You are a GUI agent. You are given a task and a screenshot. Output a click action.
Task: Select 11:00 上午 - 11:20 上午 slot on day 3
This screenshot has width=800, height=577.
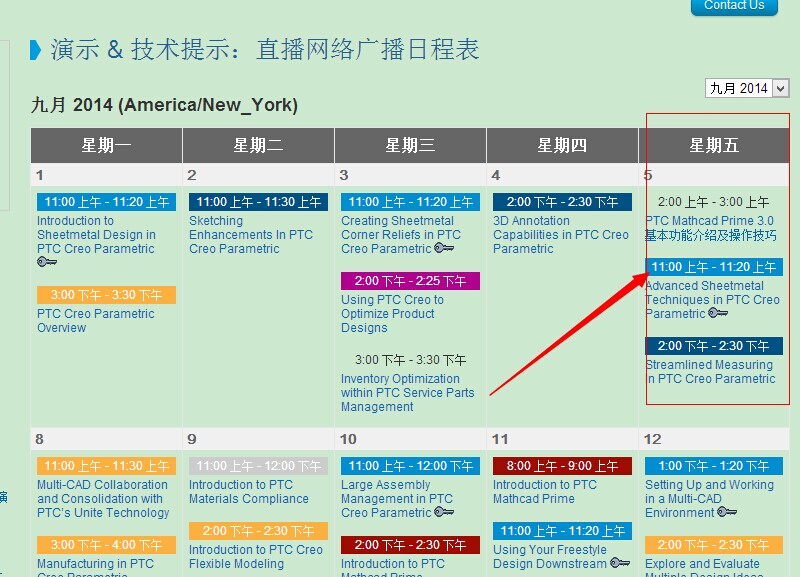410,202
